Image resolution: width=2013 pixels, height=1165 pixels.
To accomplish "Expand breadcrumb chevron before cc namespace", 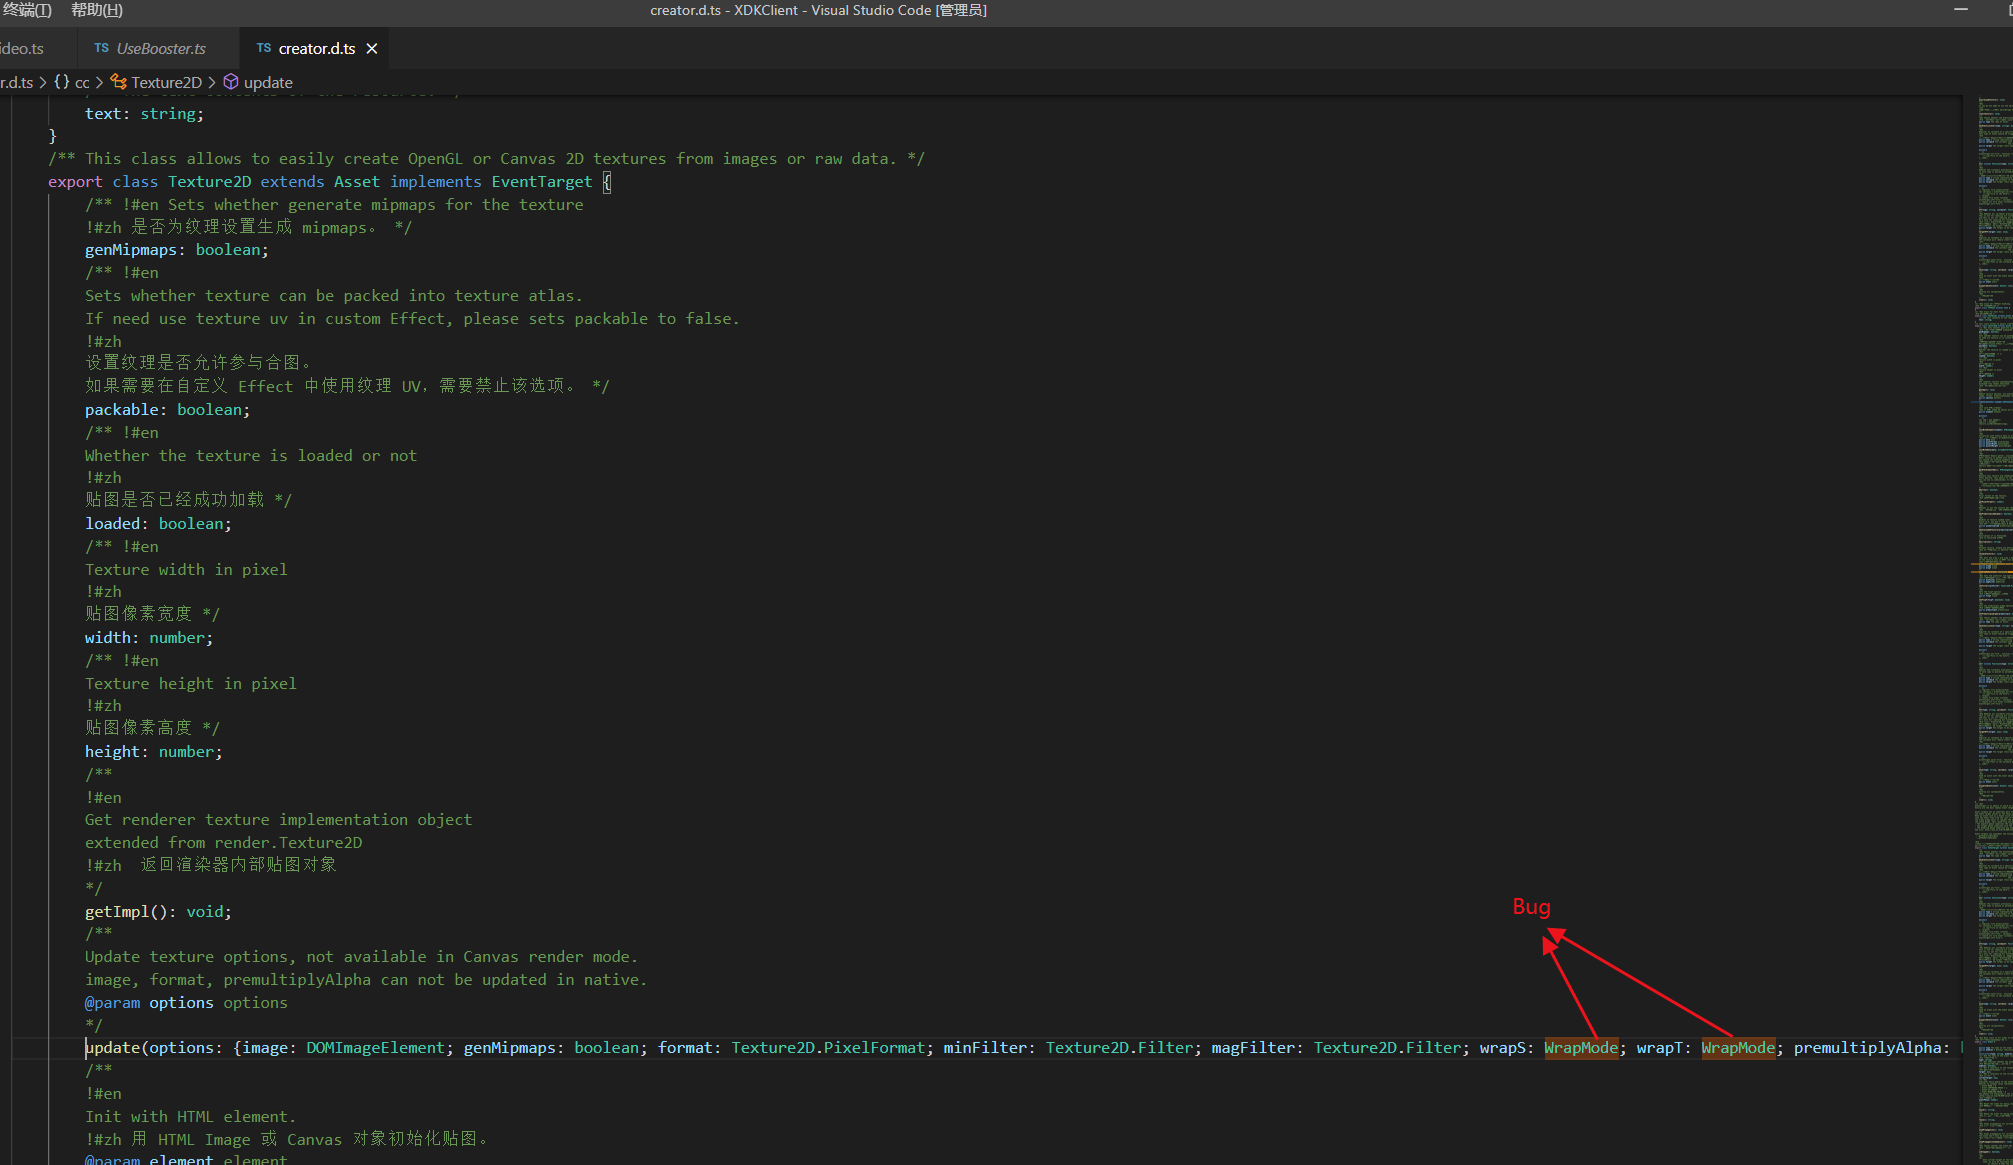I will [43, 83].
